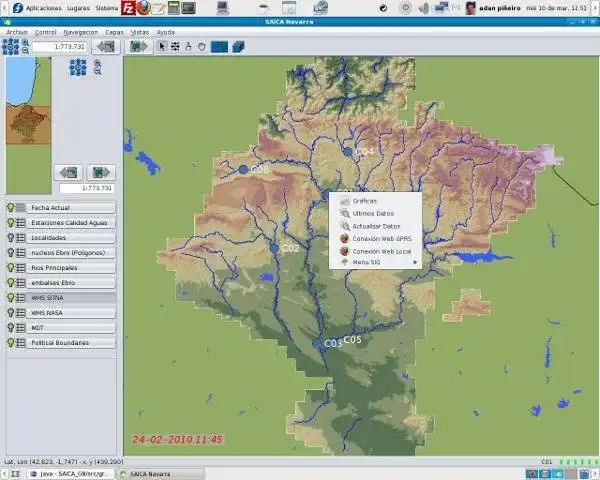Click the zoom-in magnifier in the main toolbar
Viewport: 600px width, 480px height.
pyautogui.click(x=25, y=42)
